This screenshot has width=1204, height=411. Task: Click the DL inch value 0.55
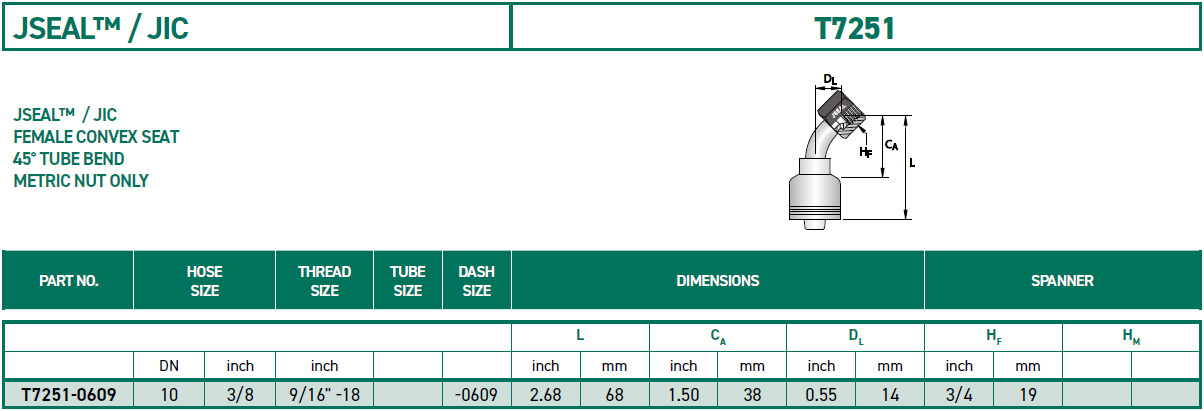pos(821,394)
